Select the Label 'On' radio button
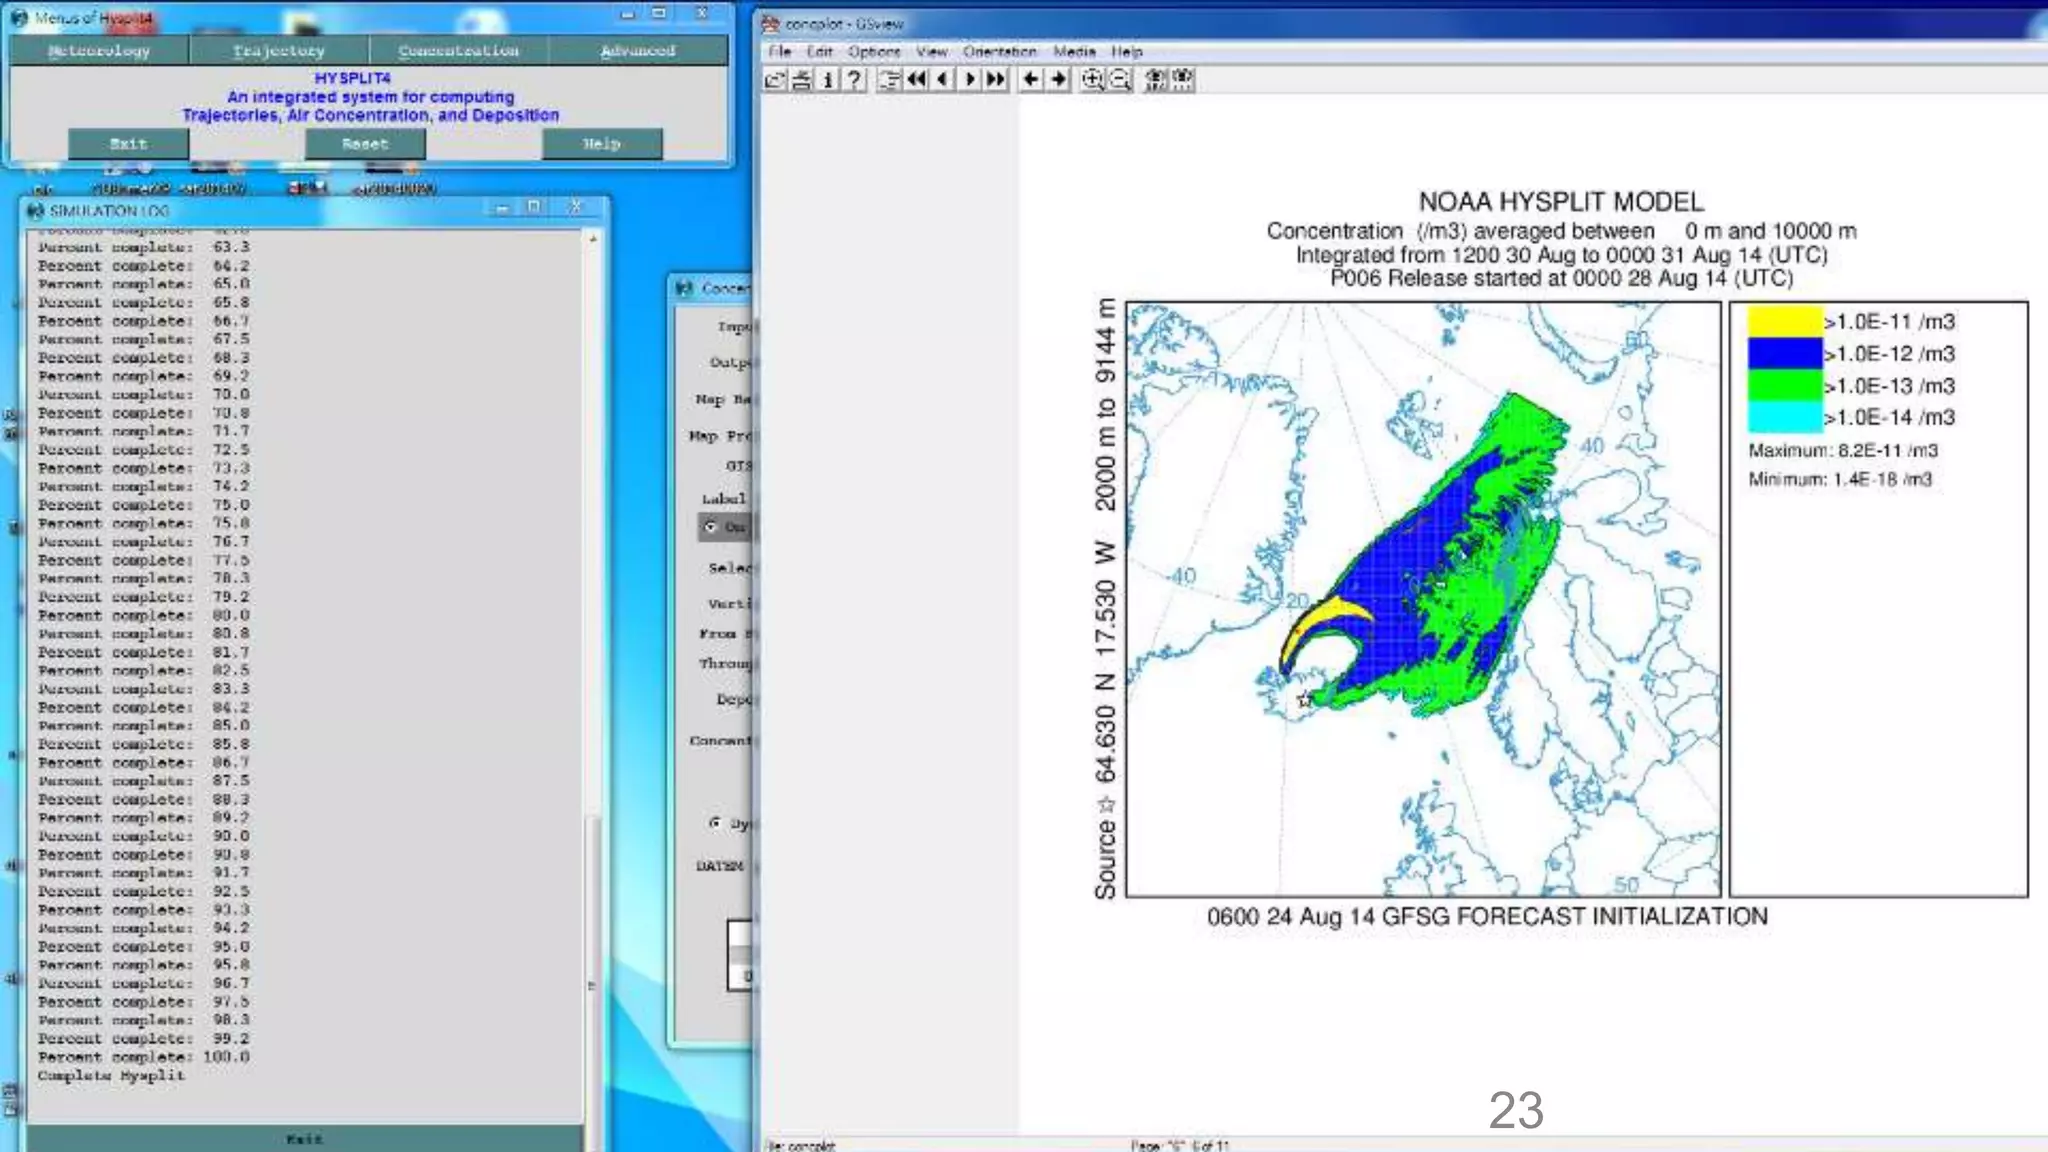The height and width of the screenshot is (1152, 2048). coord(711,527)
